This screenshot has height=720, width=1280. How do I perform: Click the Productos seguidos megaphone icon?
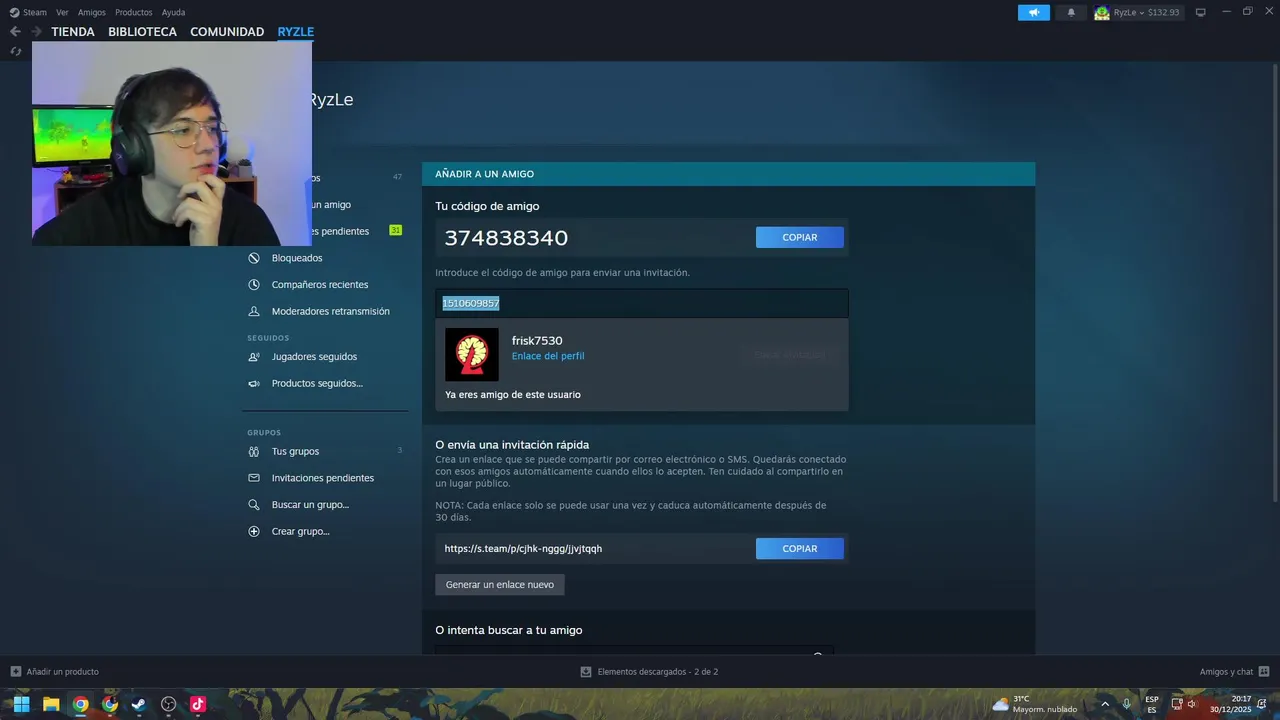(254, 383)
